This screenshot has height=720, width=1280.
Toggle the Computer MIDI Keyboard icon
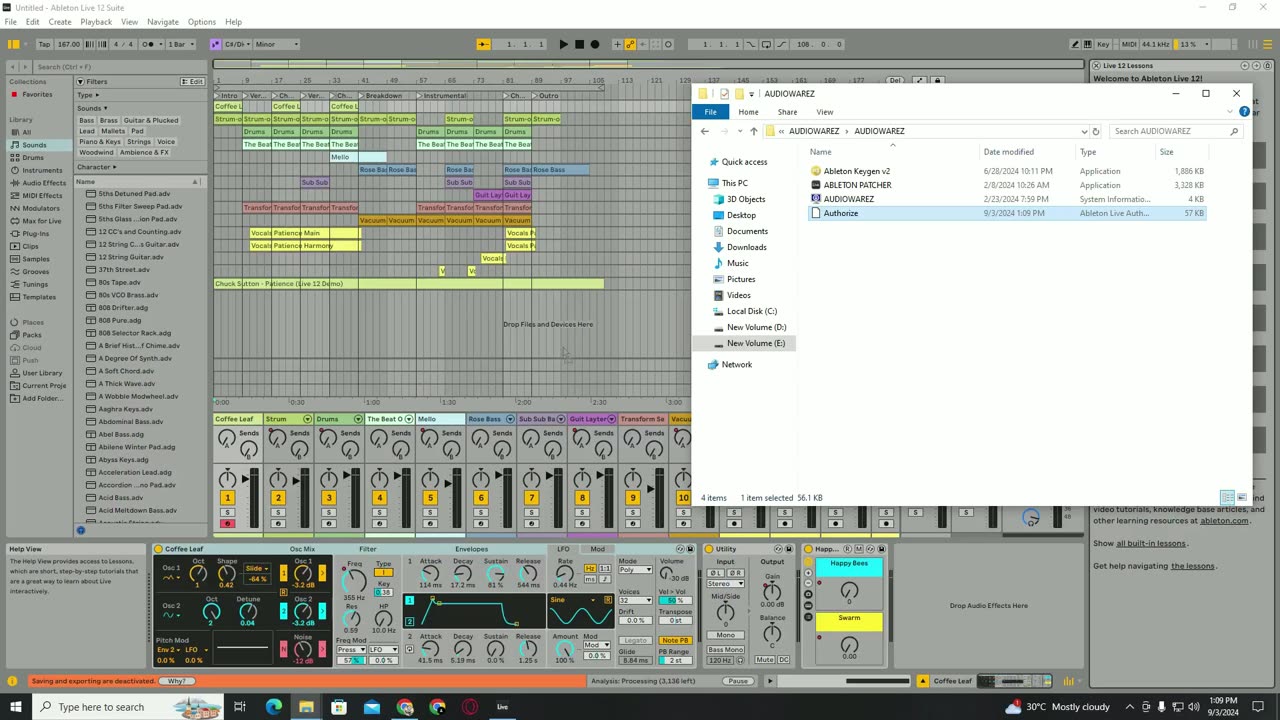[1088, 44]
